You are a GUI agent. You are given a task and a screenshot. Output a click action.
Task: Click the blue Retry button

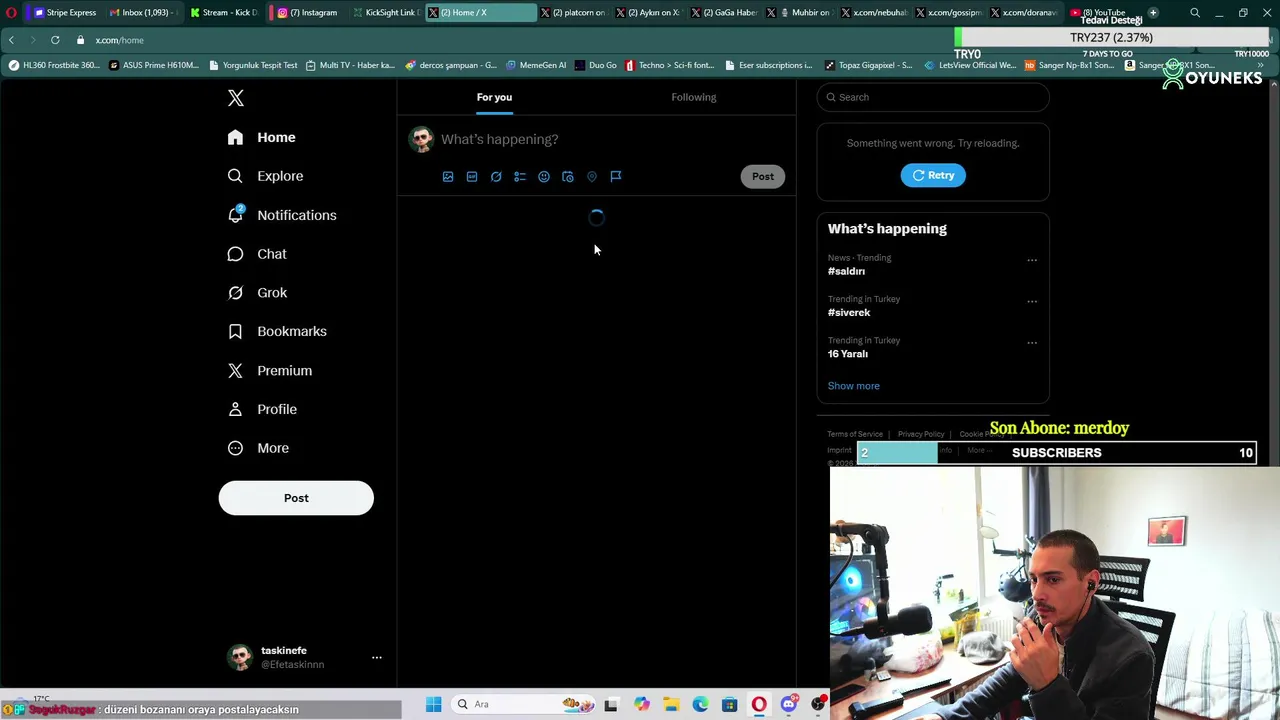coord(933,175)
